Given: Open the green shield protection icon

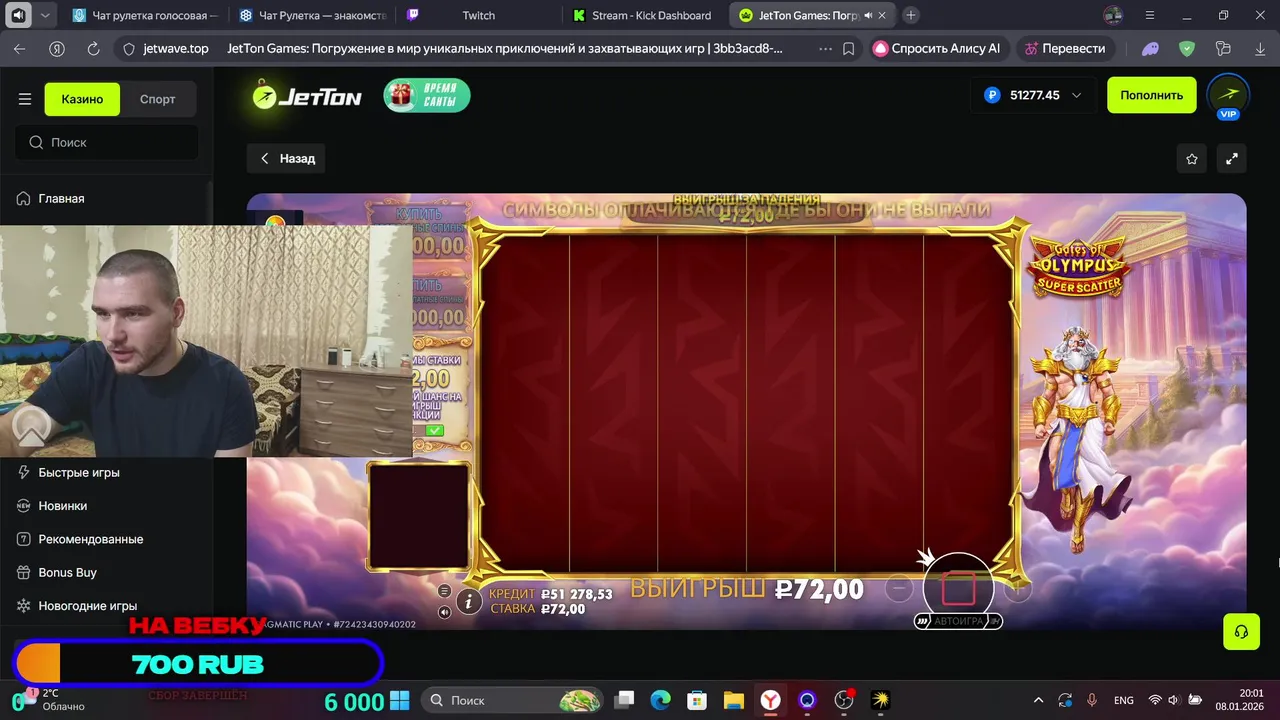Looking at the screenshot, I should pyautogui.click(x=1187, y=48).
